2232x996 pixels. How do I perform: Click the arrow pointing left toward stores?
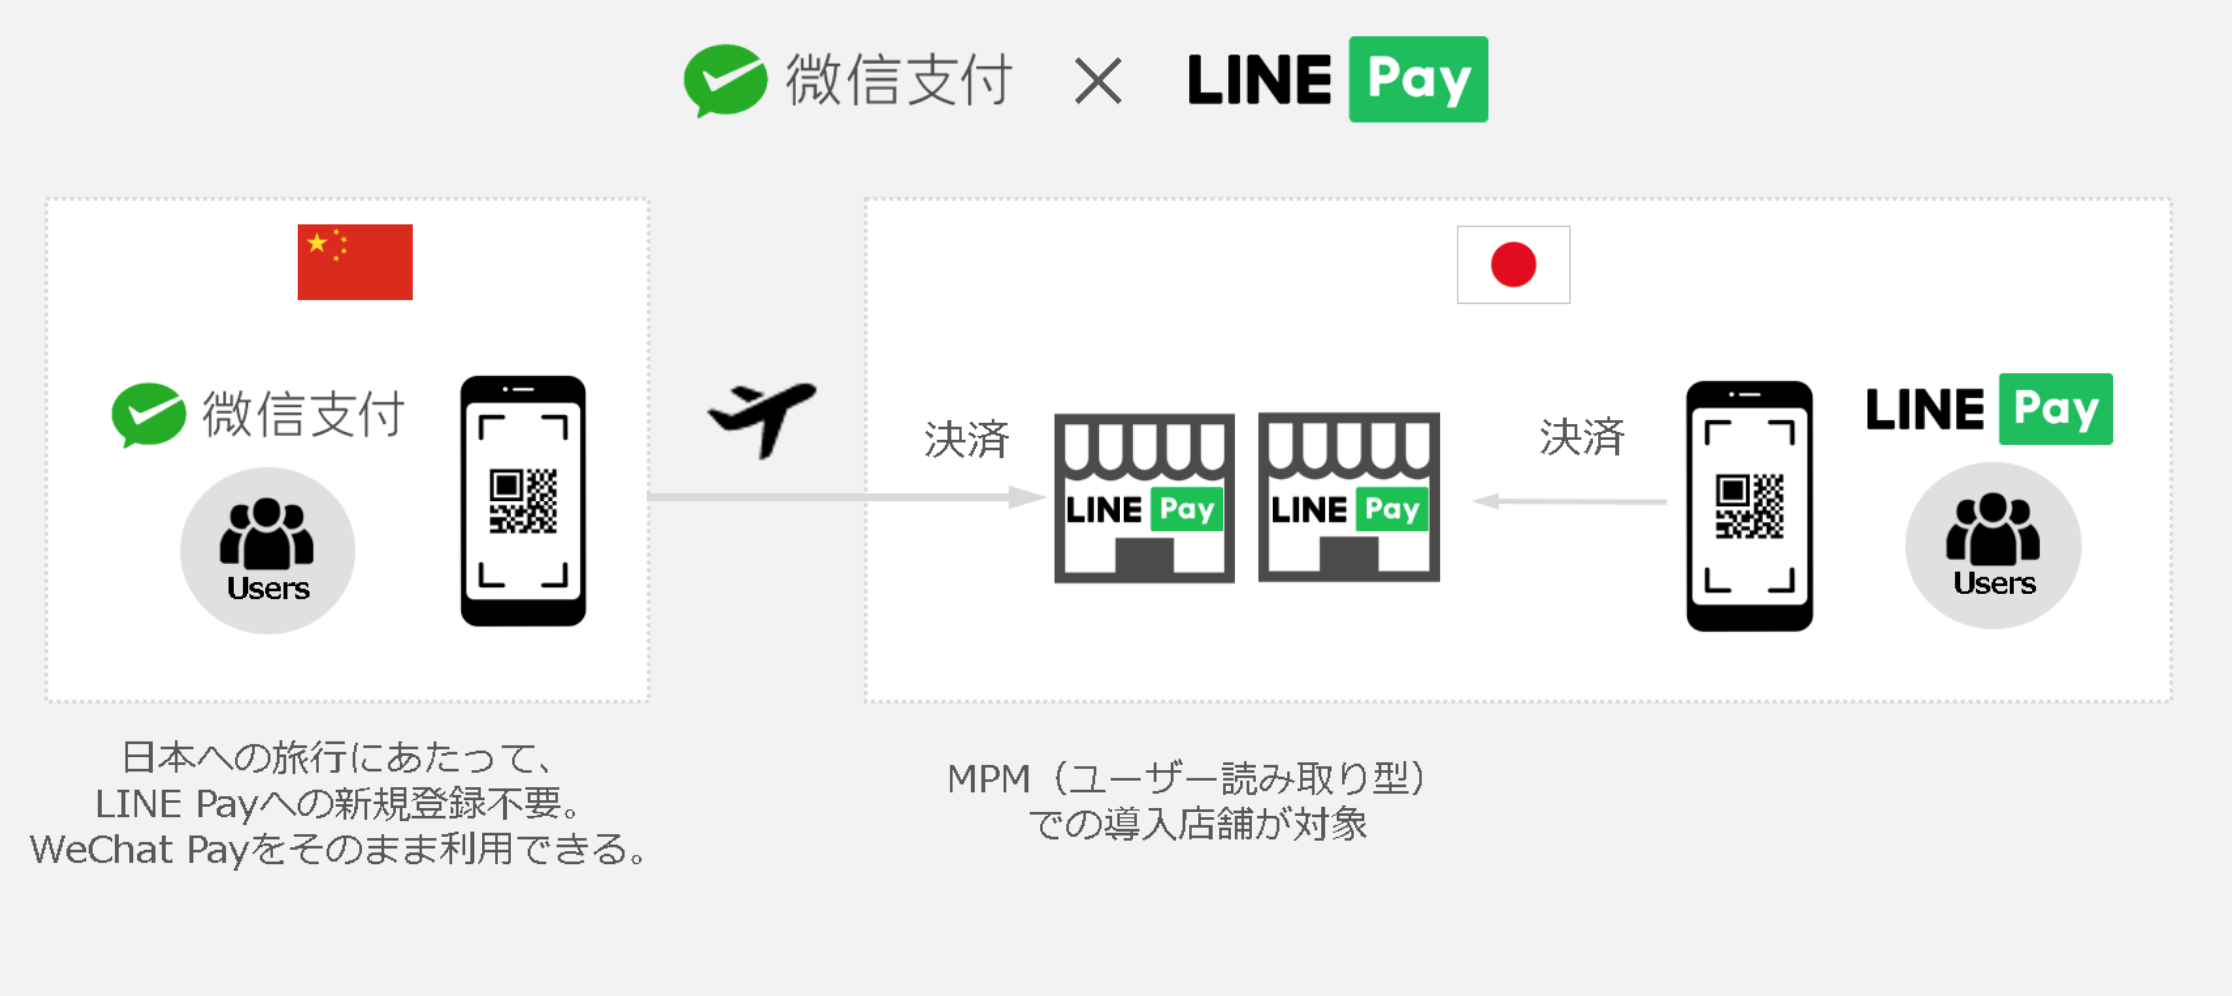[1570, 501]
